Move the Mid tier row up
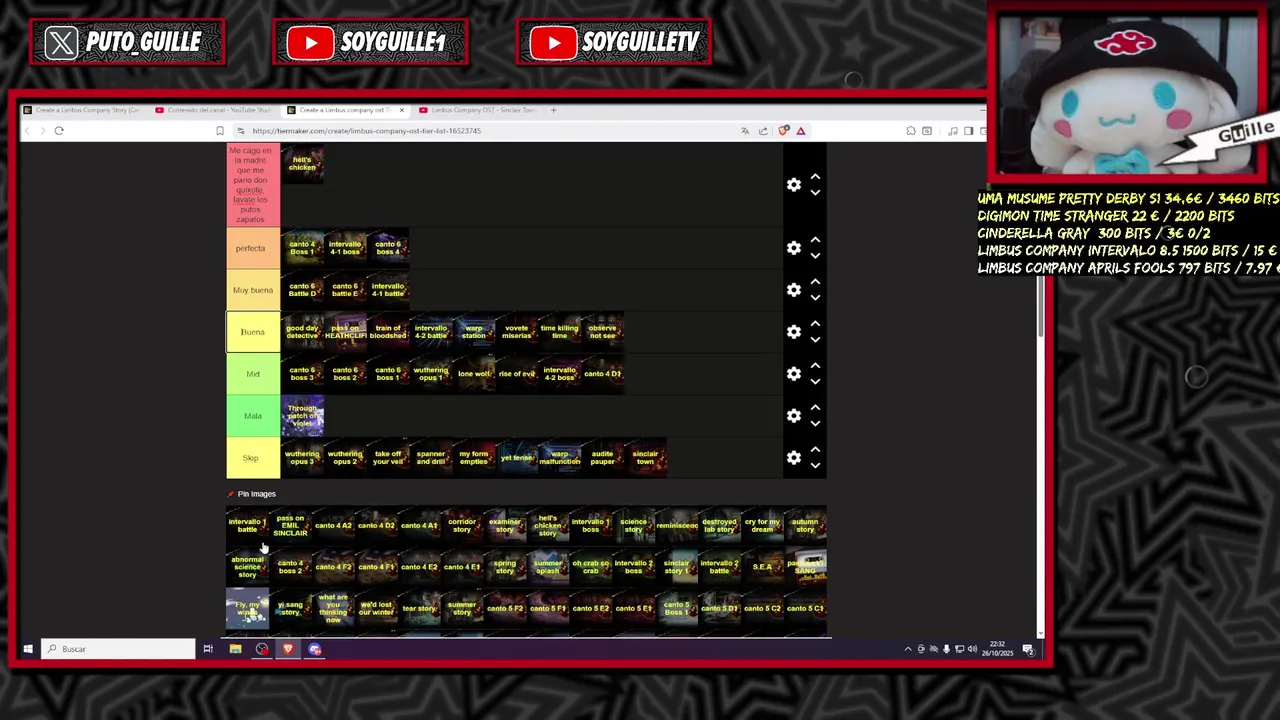 click(815, 366)
